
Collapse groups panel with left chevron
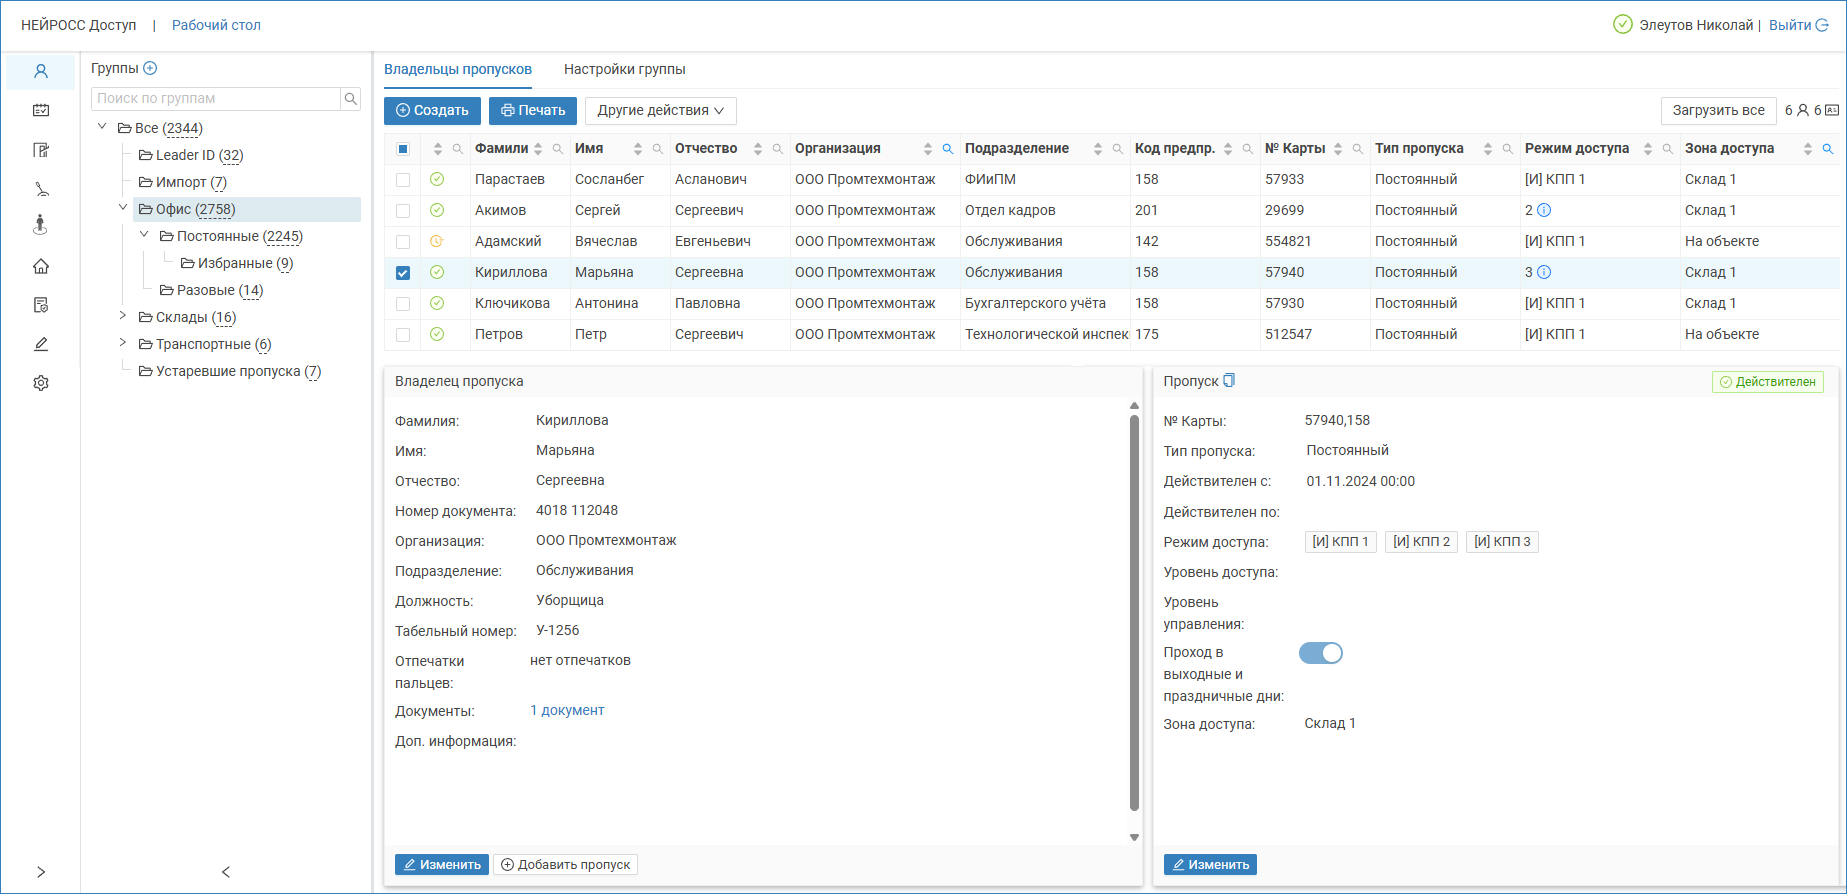[x=226, y=872]
